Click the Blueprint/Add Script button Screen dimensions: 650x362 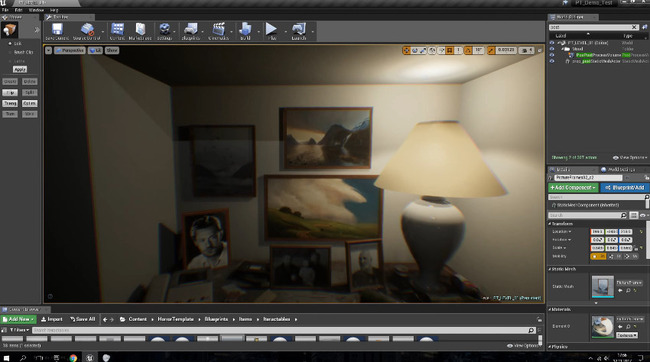[625, 188]
